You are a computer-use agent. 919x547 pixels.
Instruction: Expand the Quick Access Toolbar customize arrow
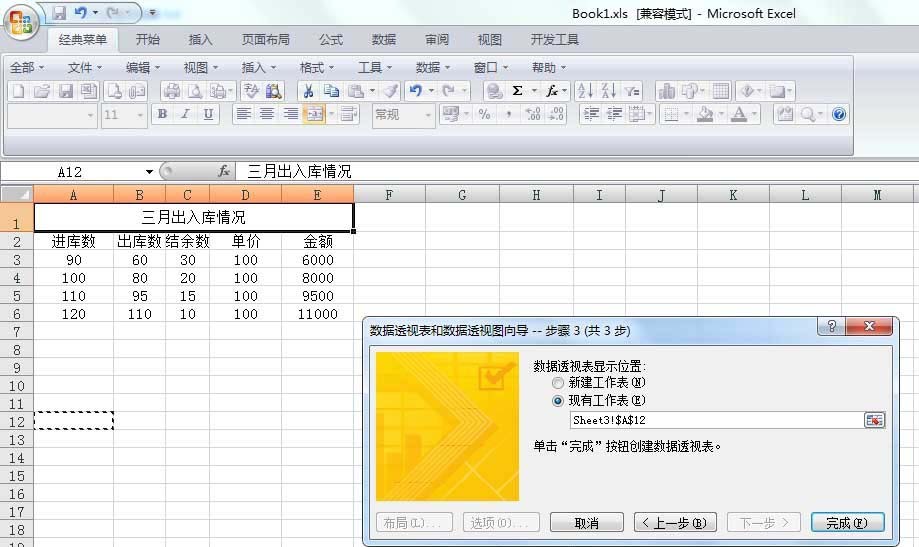152,12
